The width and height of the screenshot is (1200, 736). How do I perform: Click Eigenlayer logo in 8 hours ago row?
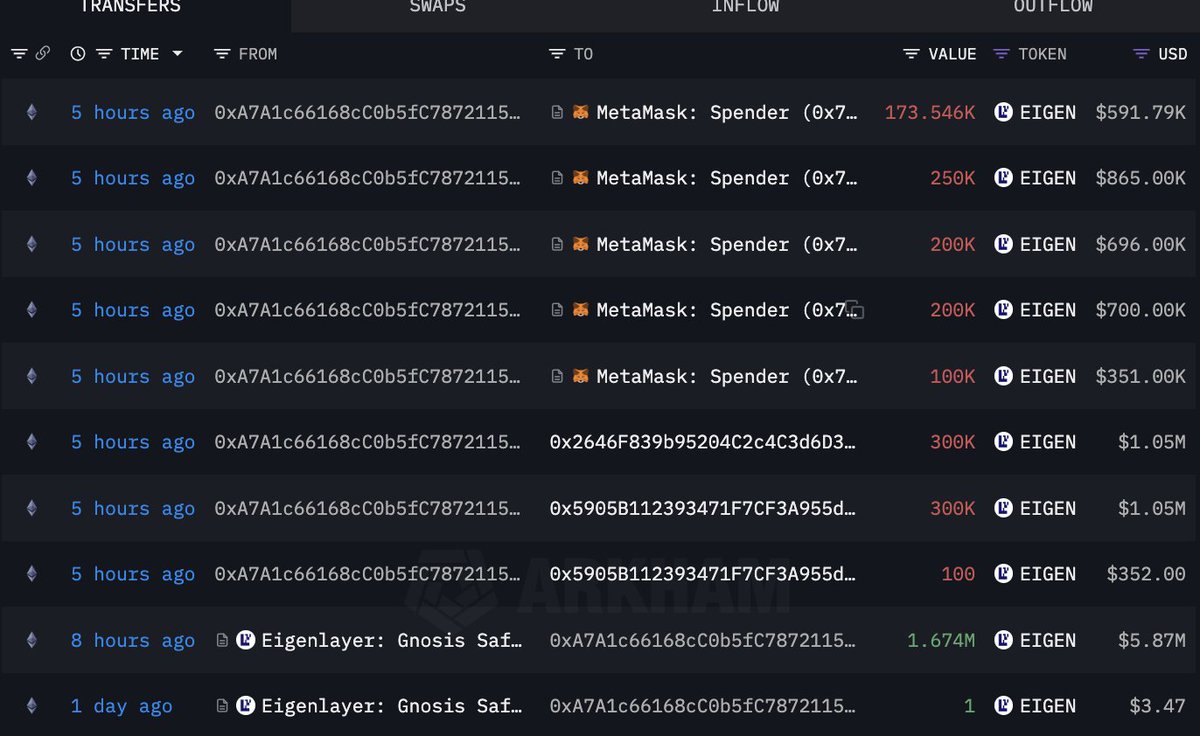[246, 640]
